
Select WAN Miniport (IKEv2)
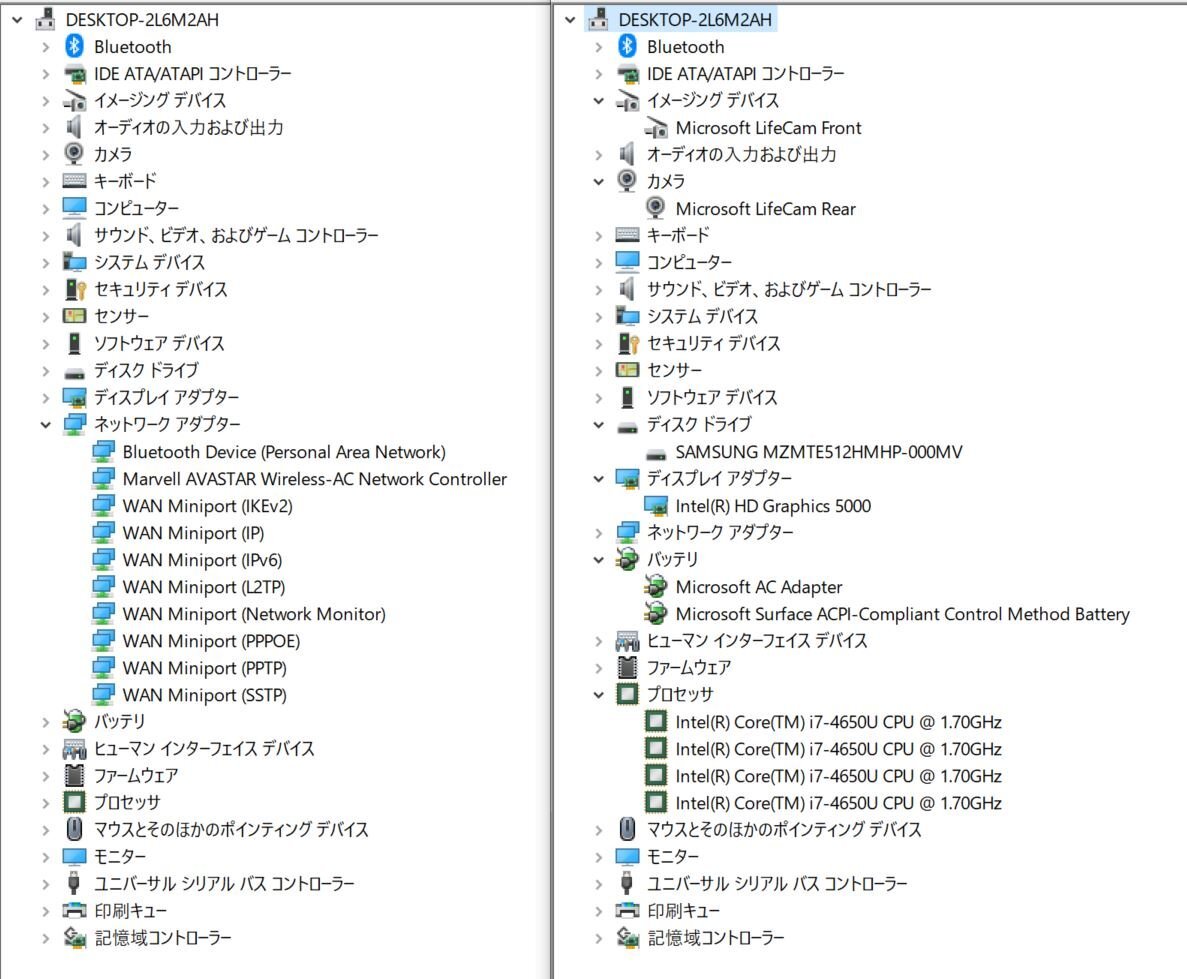click(207, 506)
